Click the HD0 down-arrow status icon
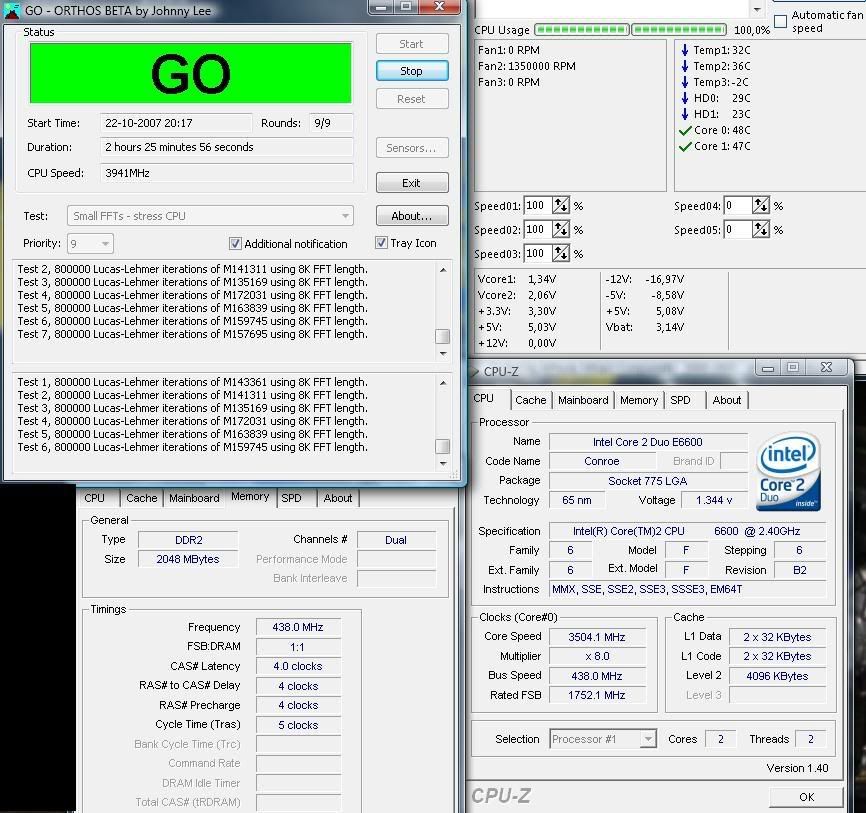The image size is (866, 813). (x=685, y=98)
